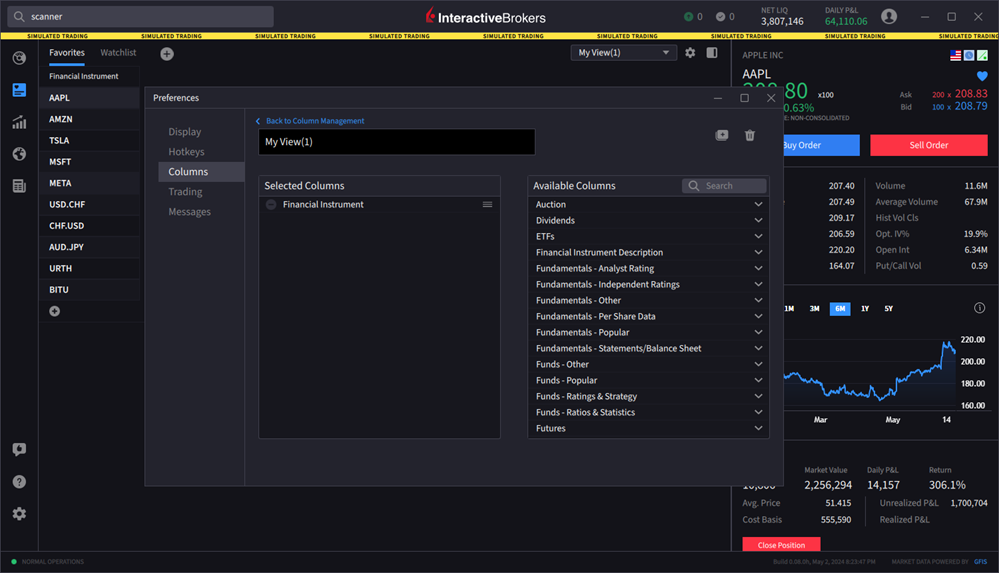Select the 5Y chart range
Screen dimensions: 999x573
click(888, 308)
